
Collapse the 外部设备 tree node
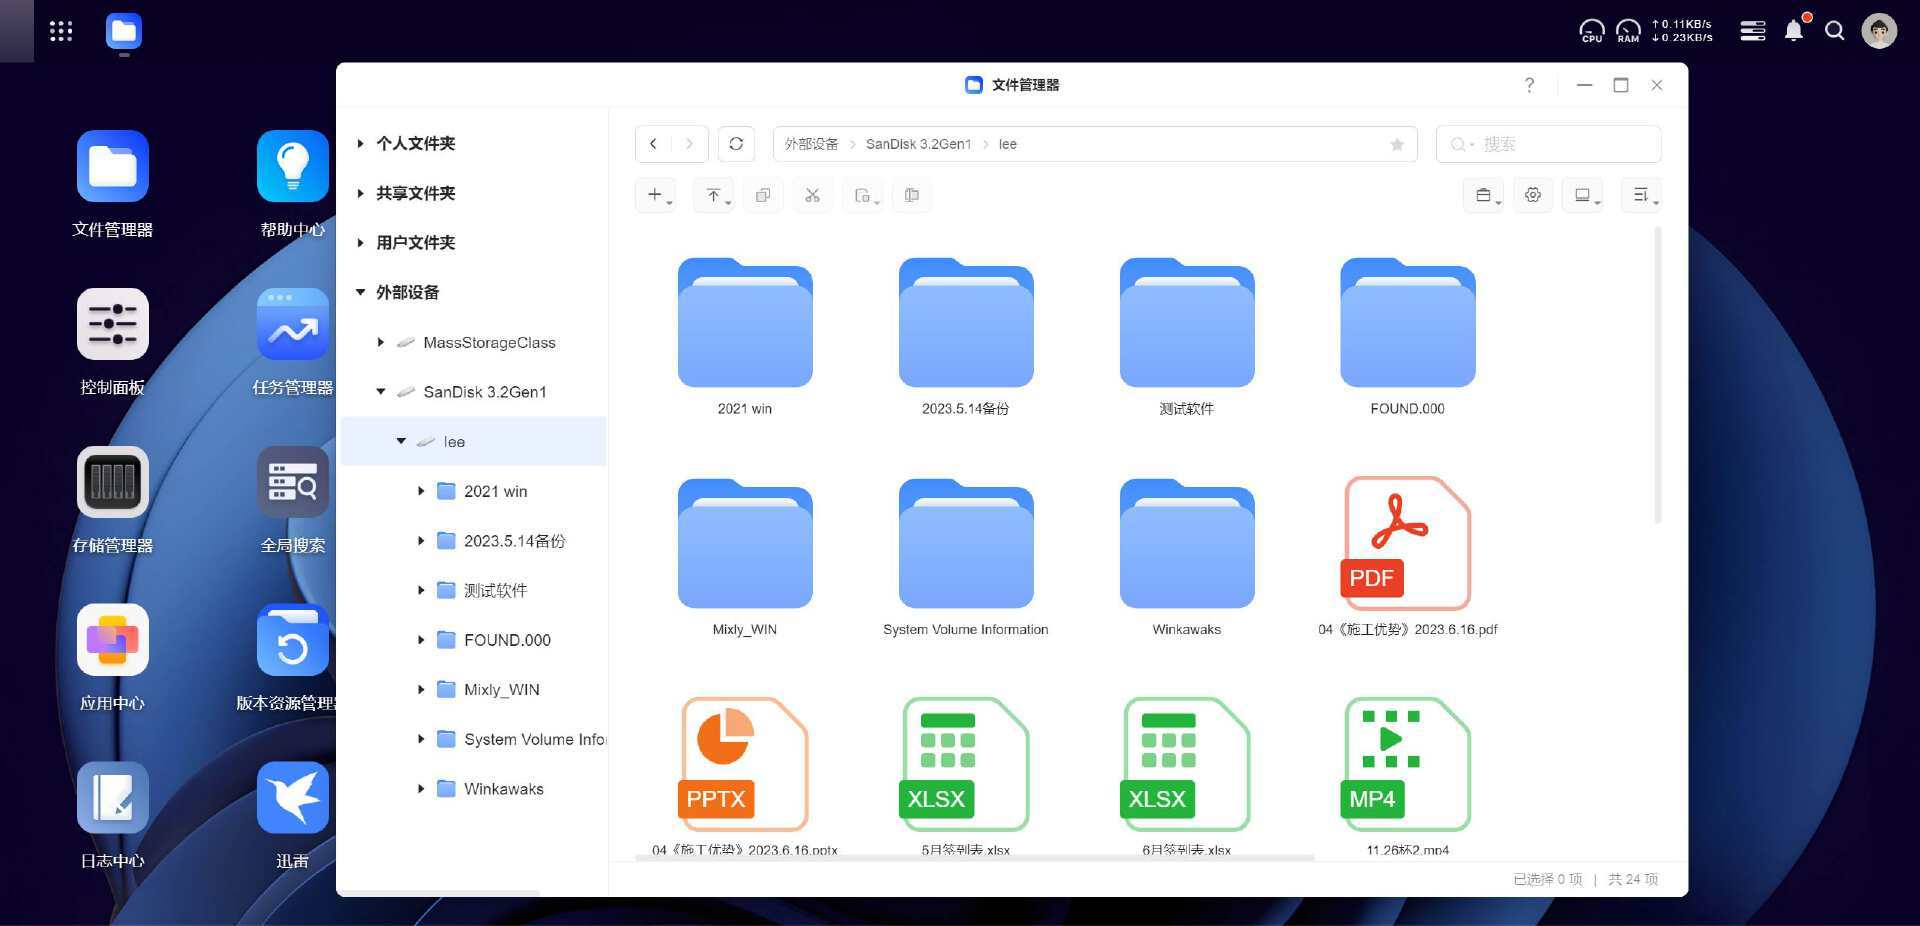point(361,292)
